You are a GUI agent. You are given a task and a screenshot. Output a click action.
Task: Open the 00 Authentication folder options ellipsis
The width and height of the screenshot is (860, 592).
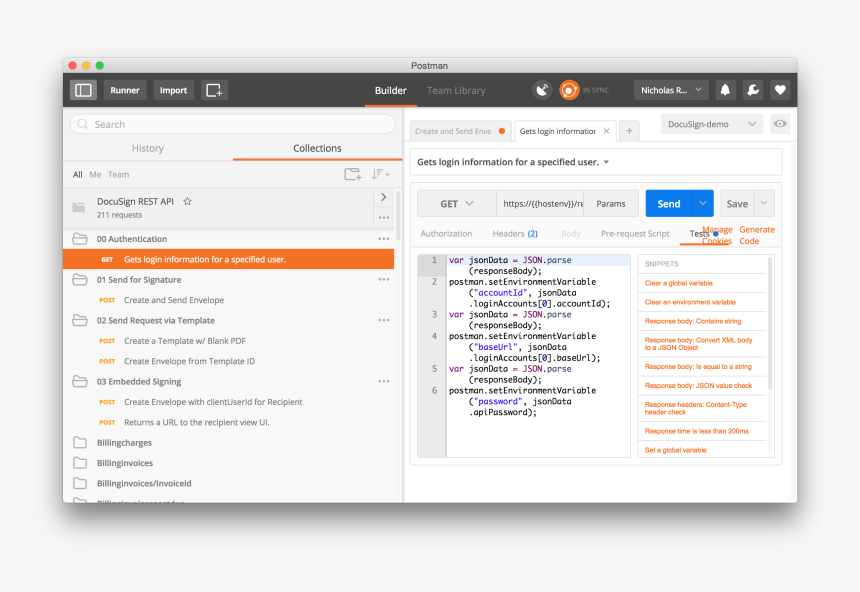(383, 239)
